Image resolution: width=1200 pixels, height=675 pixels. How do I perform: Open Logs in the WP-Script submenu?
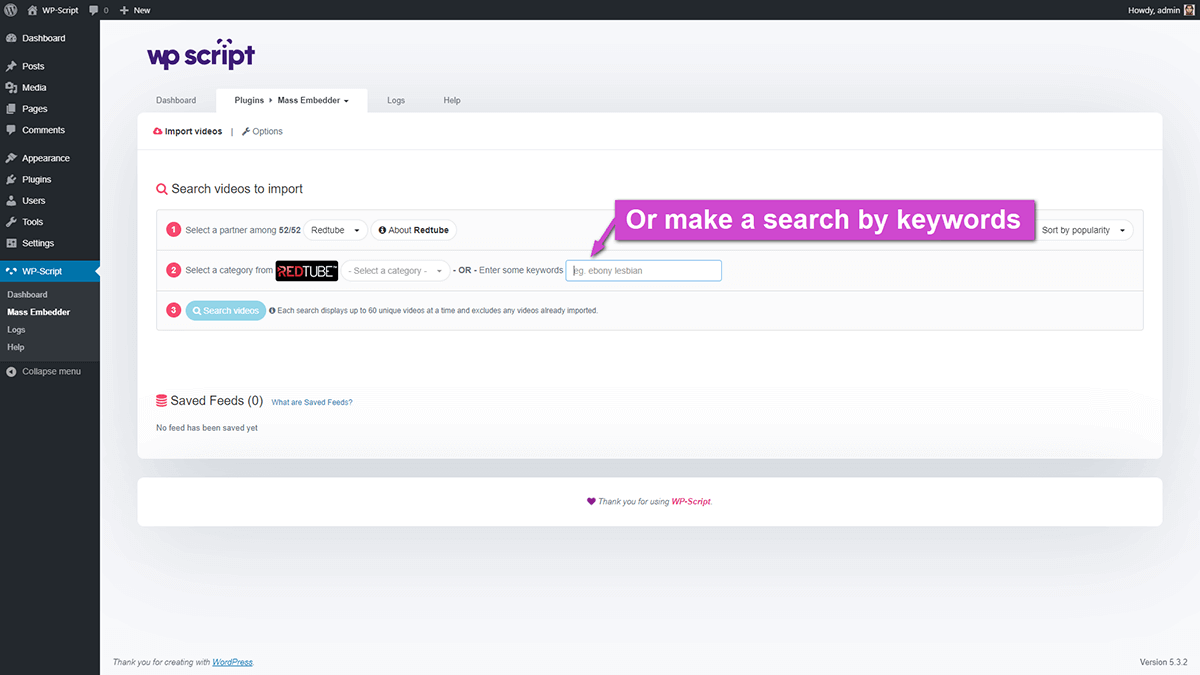pyautogui.click(x=16, y=329)
